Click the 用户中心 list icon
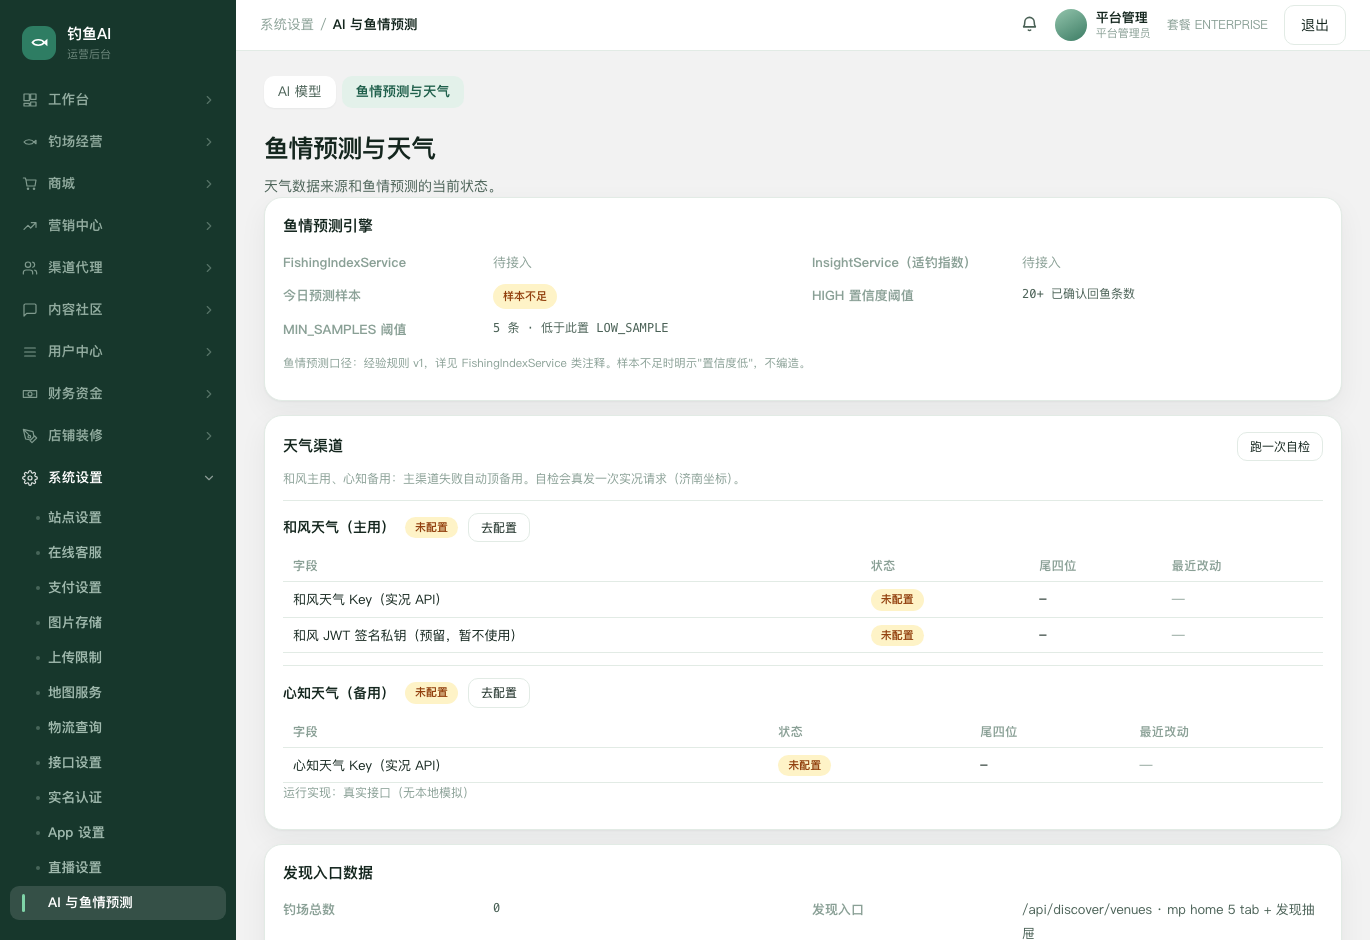1370x940 pixels. click(30, 352)
